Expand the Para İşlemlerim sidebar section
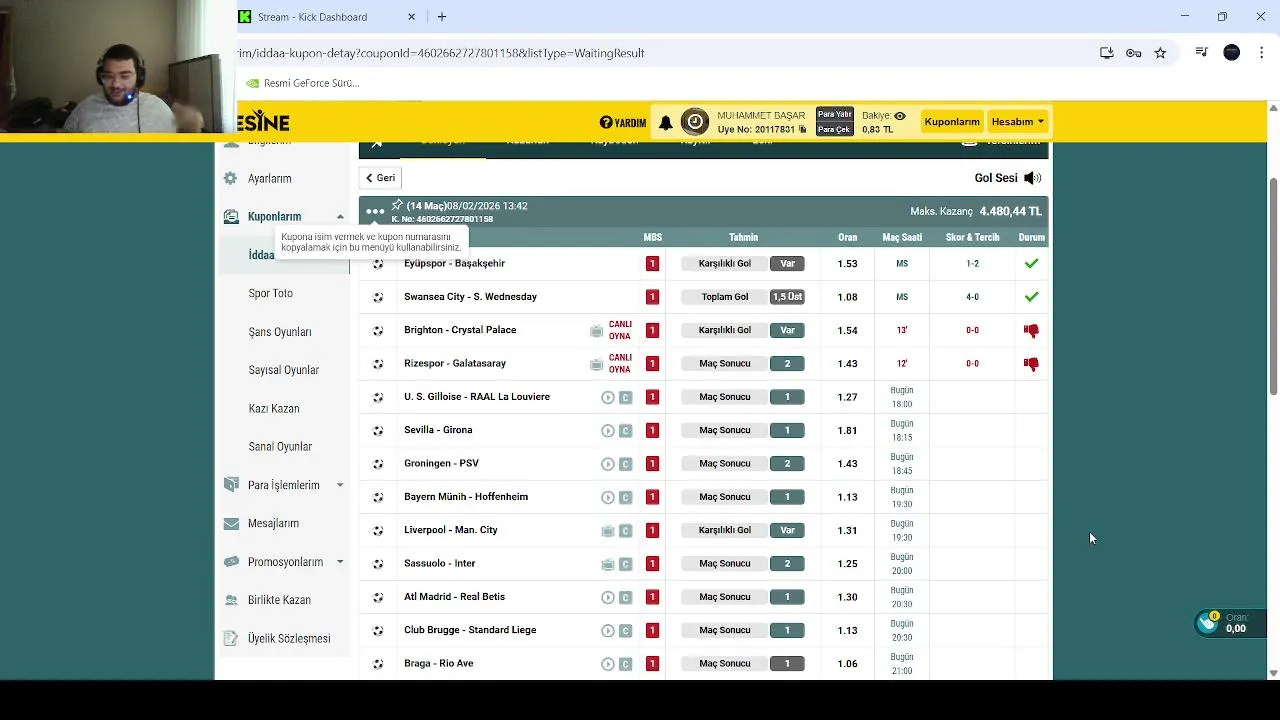 tap(340, 485)
